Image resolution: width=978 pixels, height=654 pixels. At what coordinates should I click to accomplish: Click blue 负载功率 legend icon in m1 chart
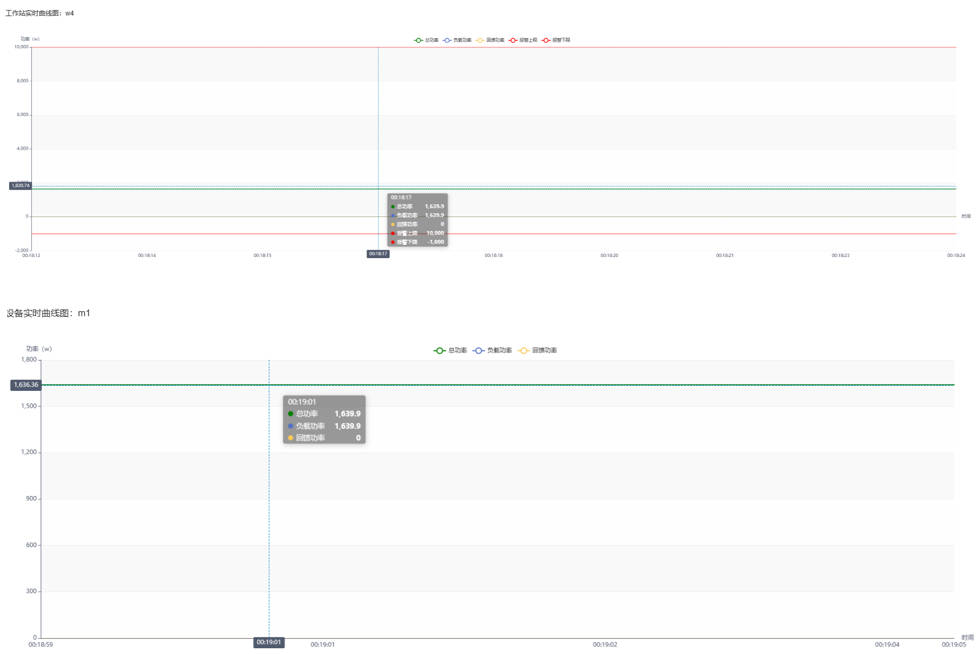(480, 351)
